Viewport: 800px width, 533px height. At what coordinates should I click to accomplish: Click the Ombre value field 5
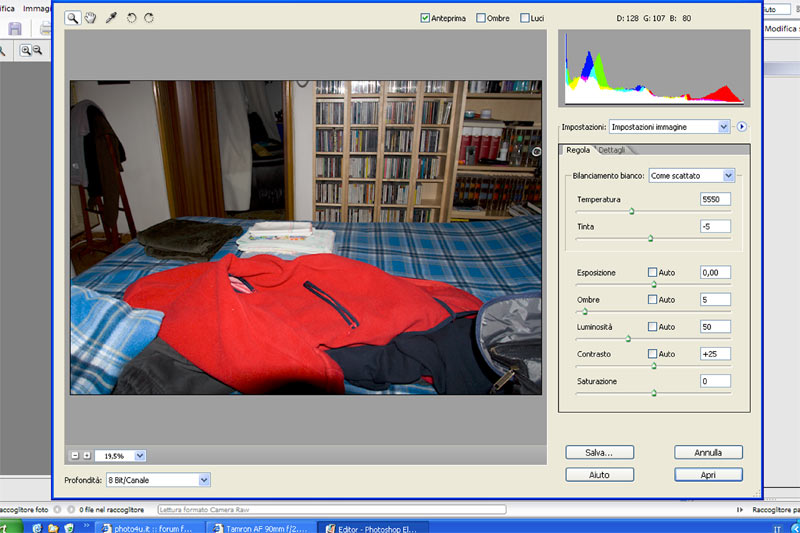coord(715,299)
